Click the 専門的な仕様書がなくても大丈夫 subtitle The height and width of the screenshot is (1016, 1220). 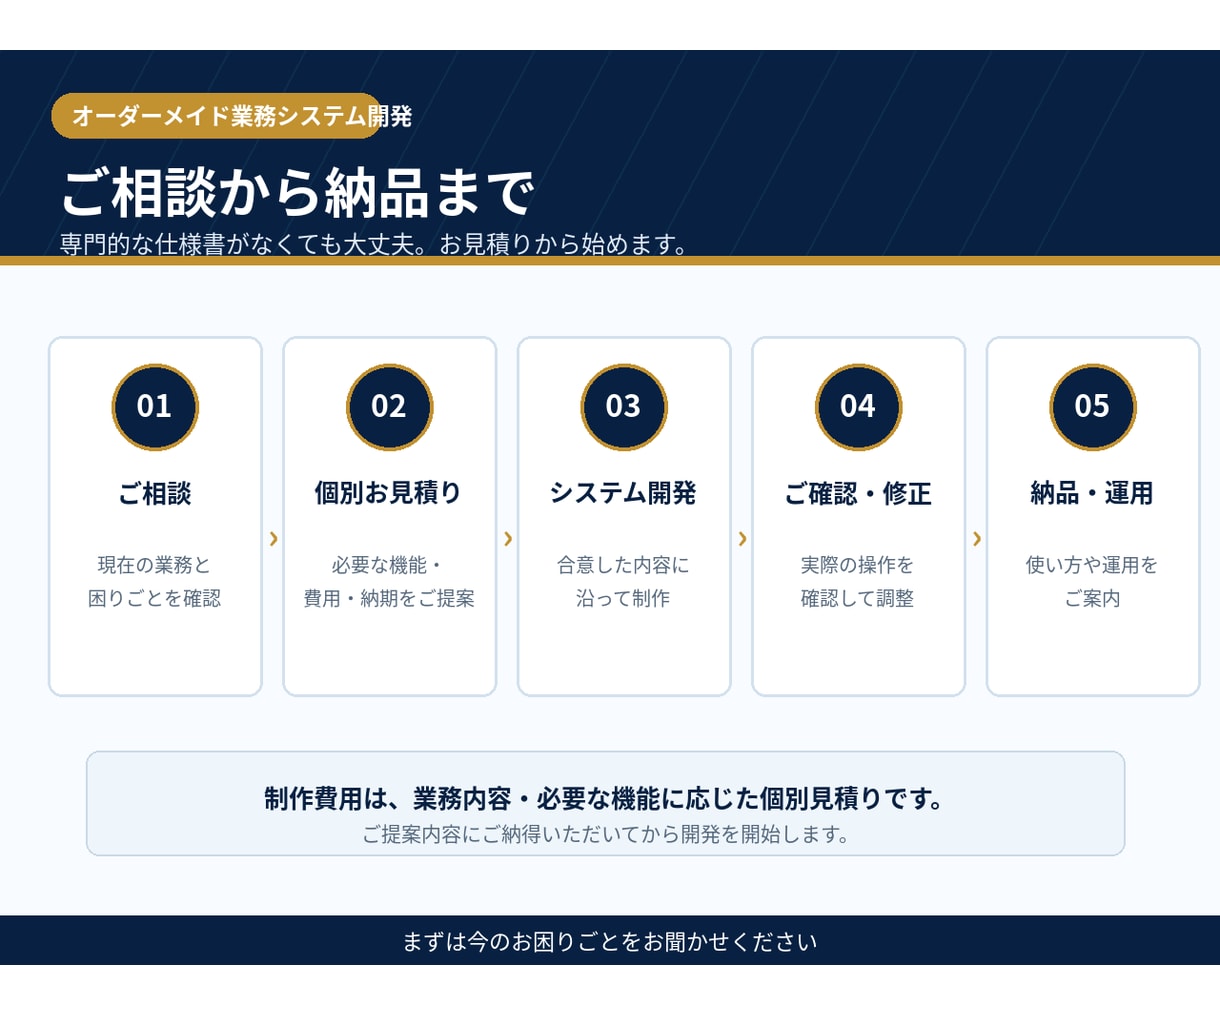(x=374, y=245)
